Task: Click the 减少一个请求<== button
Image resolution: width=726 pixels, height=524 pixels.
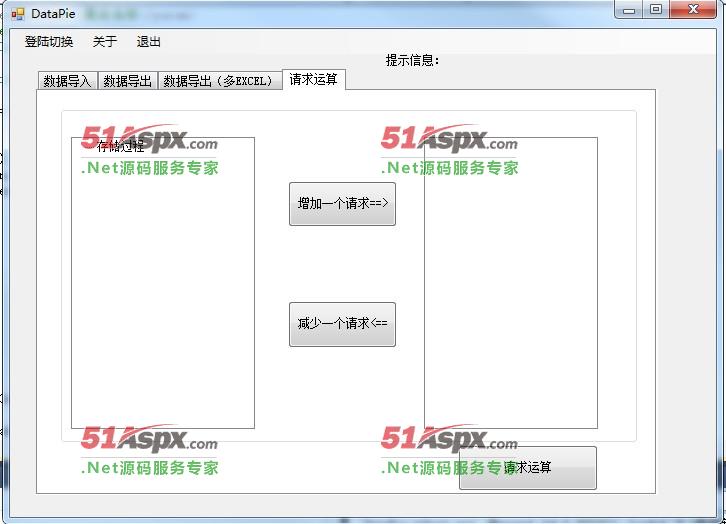Action: (x=342, y=324)
